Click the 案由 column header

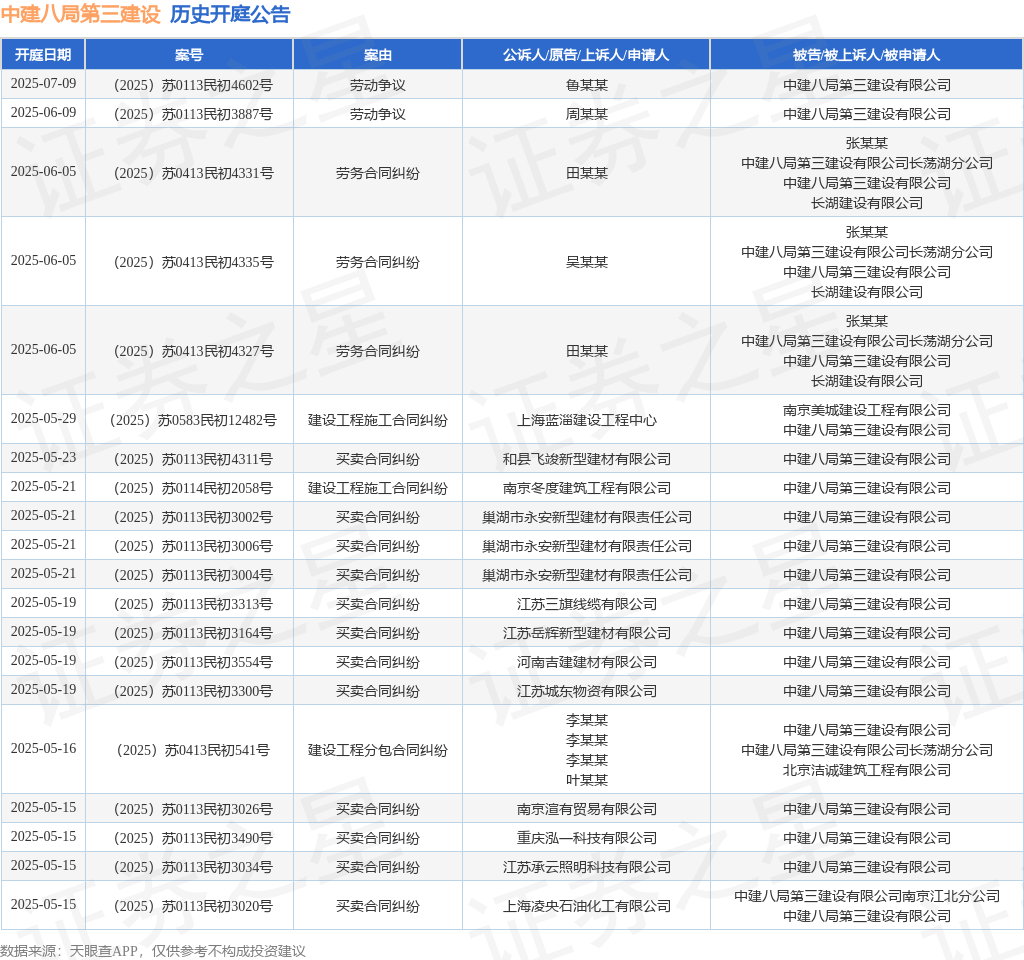click(x=377, y=55)
